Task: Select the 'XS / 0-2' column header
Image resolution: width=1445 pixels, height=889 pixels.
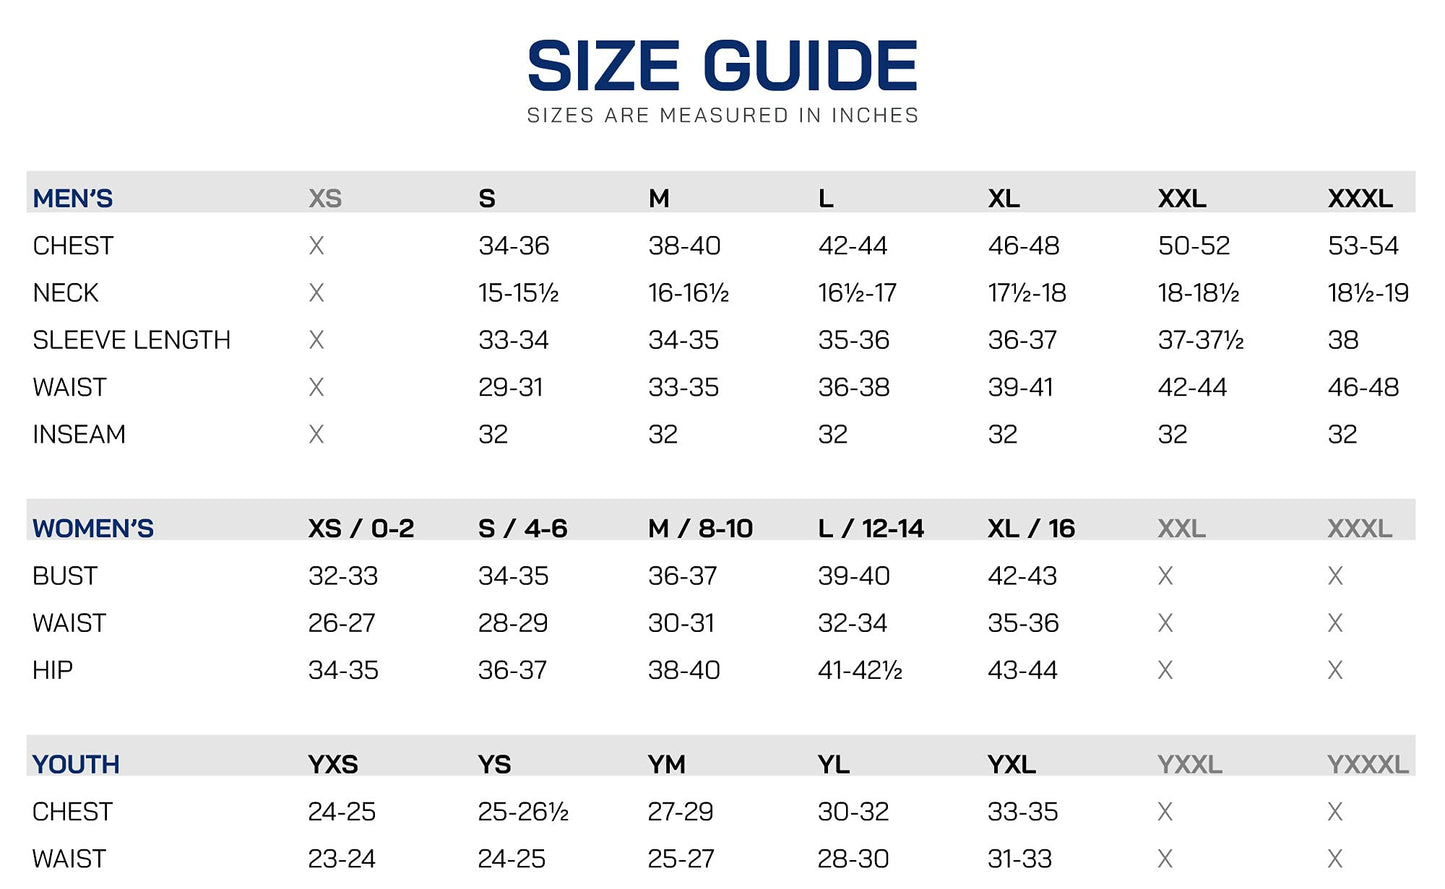Action: 361,528
